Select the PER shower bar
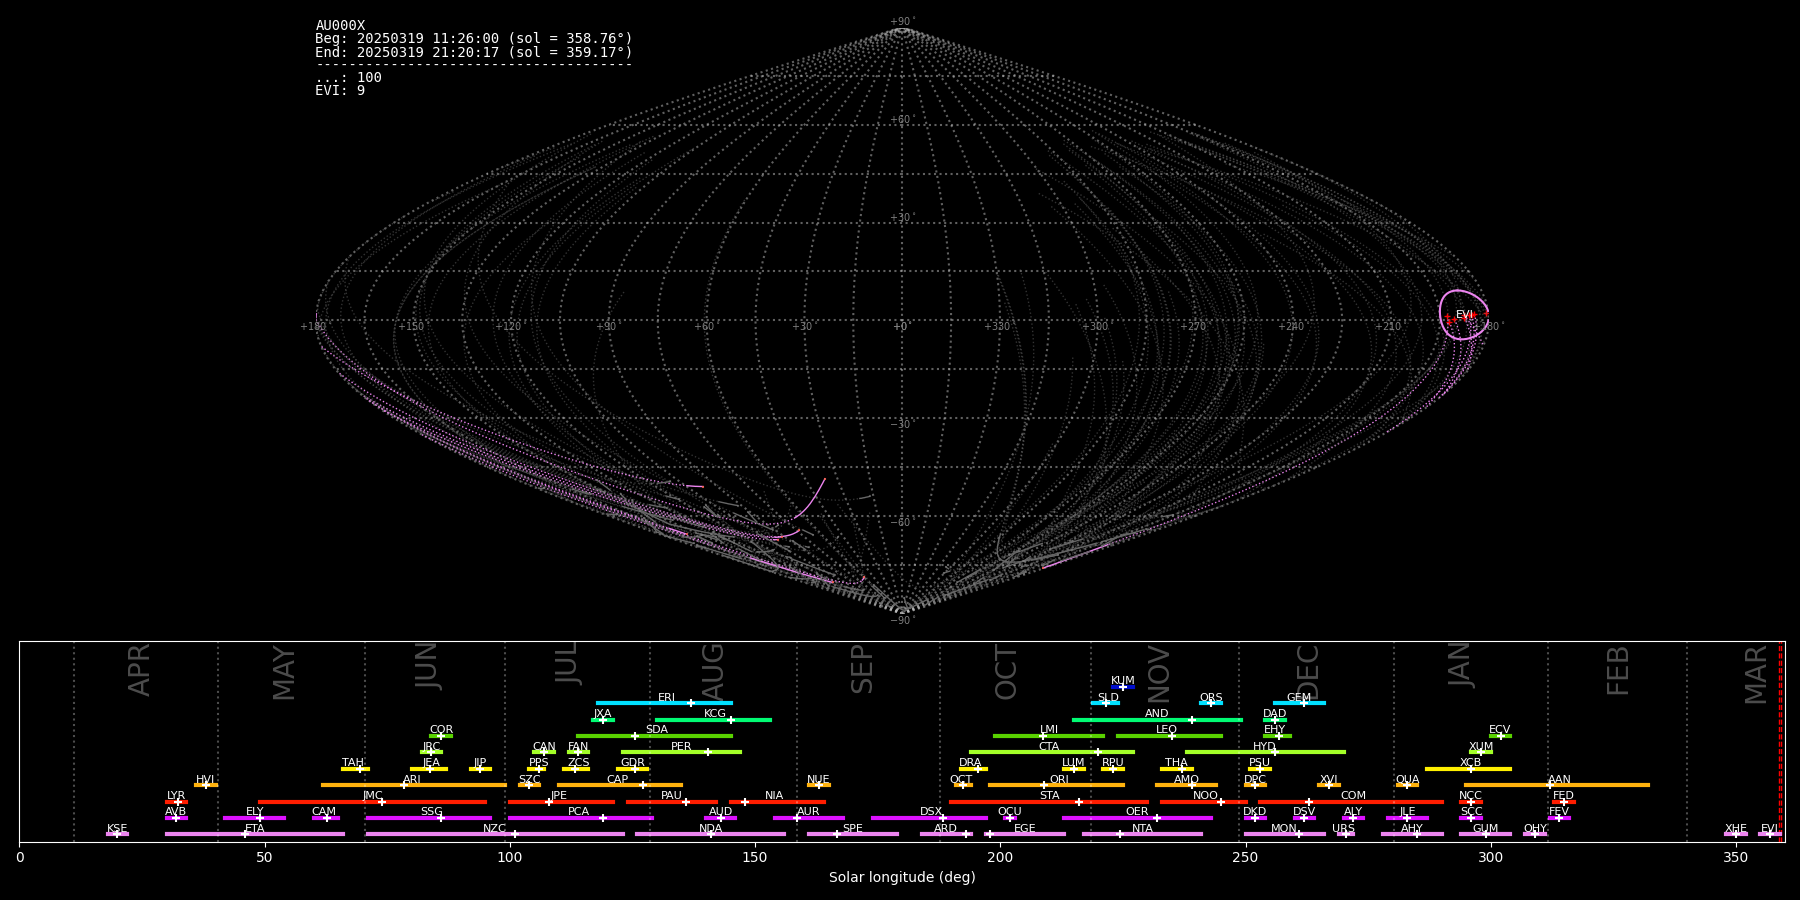 [681, 752]
